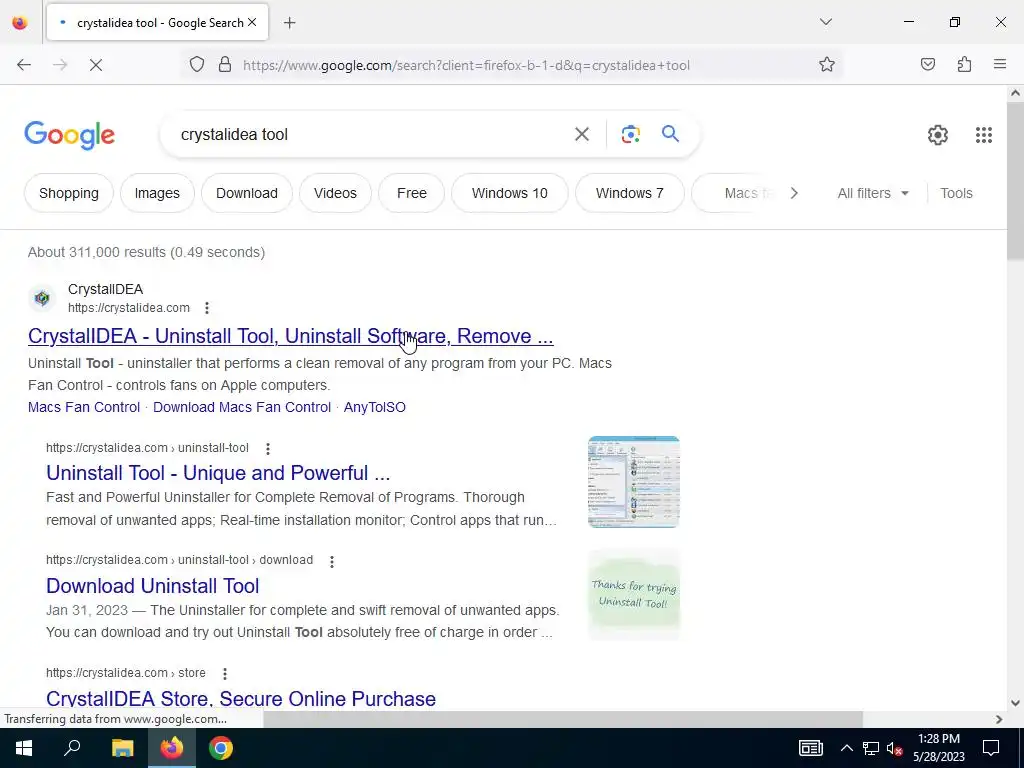
Task: Open search Tools
Action: (x=956, y=193)
